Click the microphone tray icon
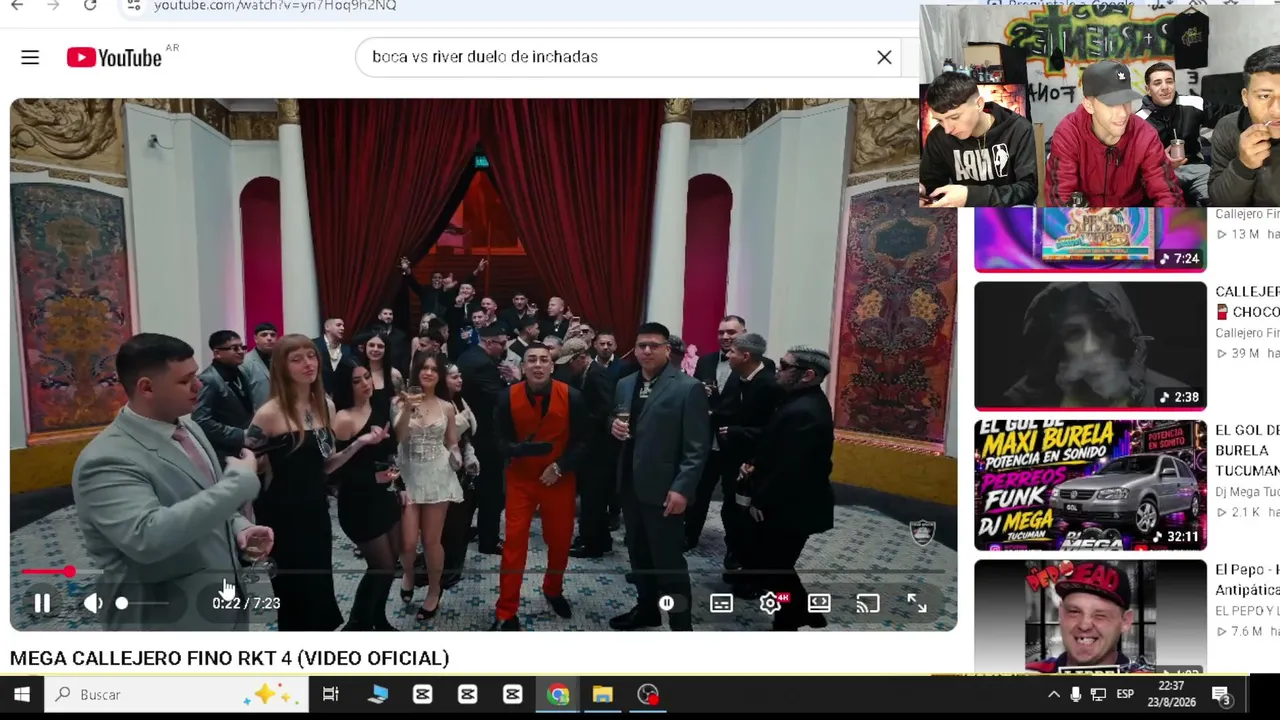1280x720 pixels. click(1076, 694)
